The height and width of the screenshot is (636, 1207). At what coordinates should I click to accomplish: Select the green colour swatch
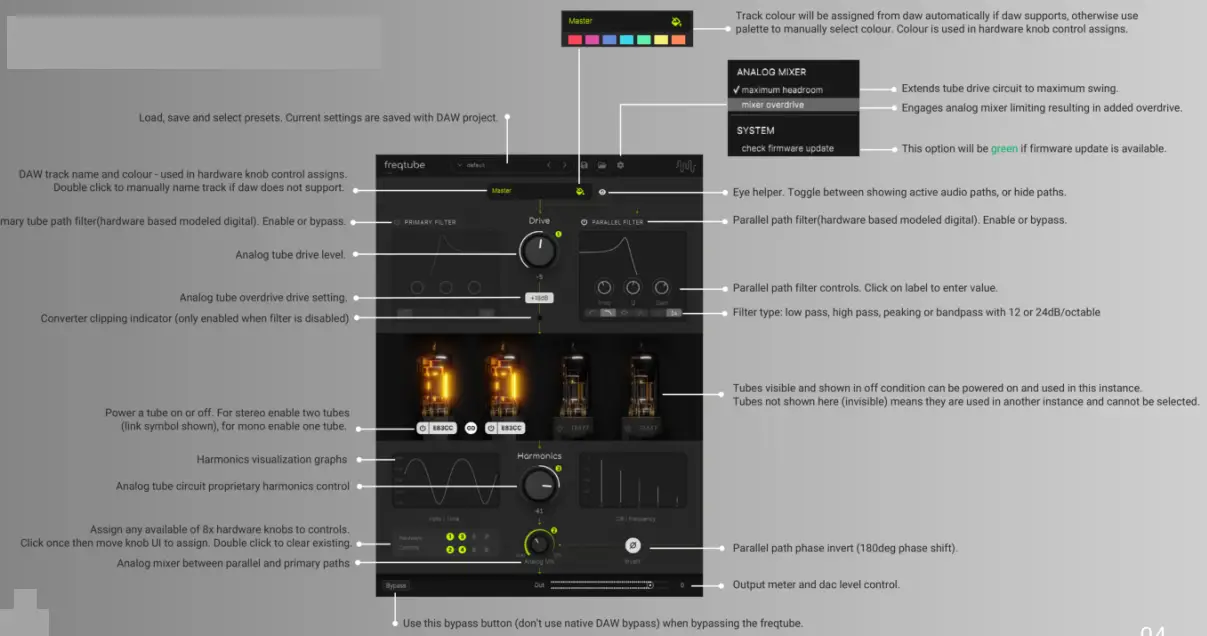coord(643,39)
